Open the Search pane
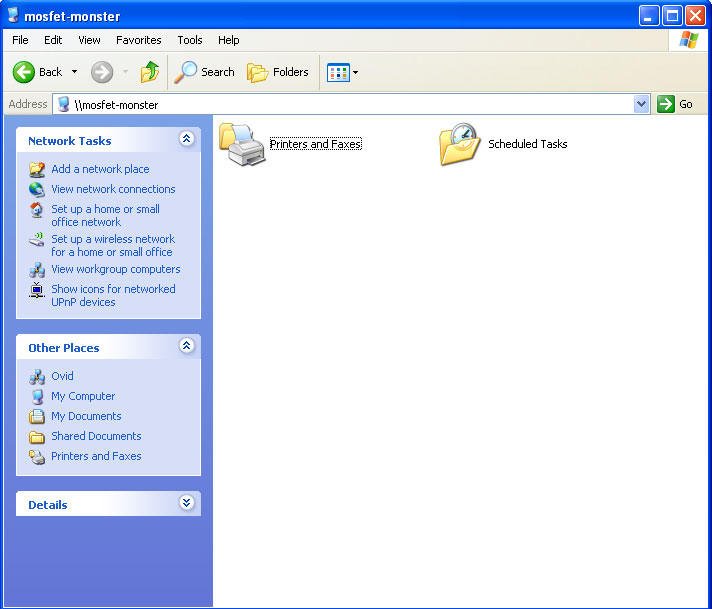Image resolution: width=712 pixels, height=609 pixels. (x=204, y=72)
